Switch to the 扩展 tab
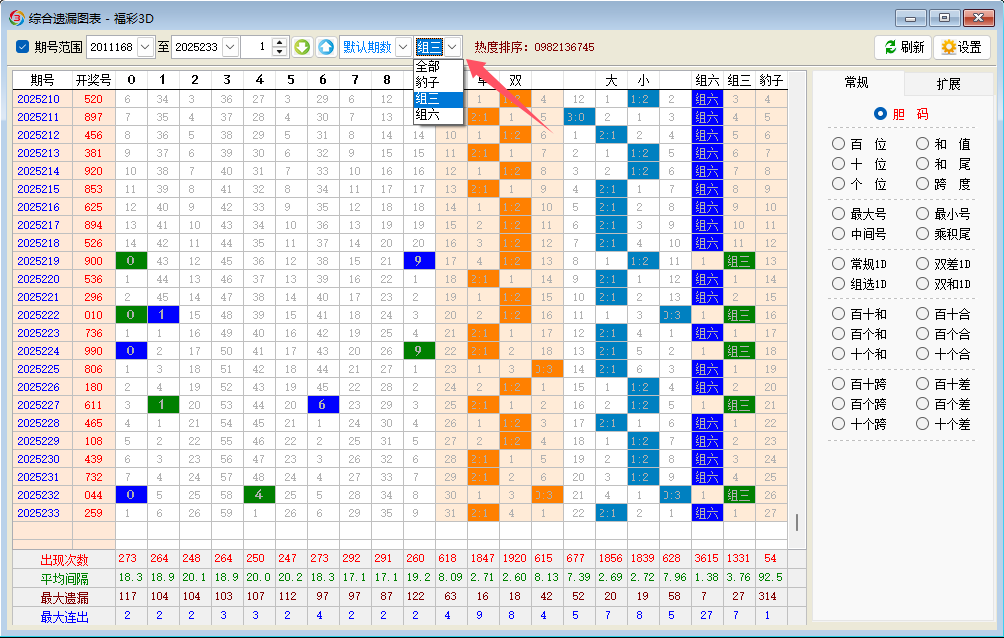 (x=947, y=83)
